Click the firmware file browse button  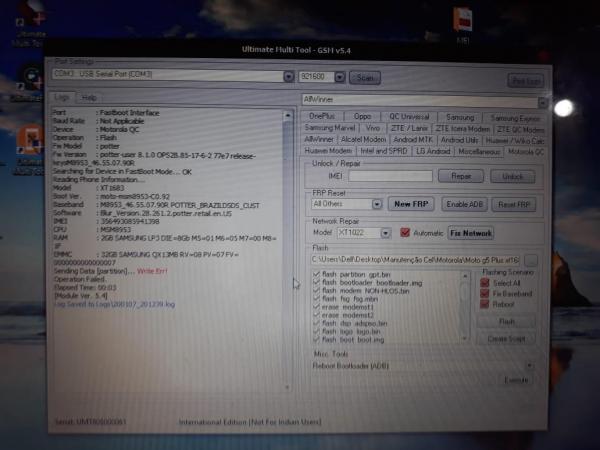[x=531, y=260]
